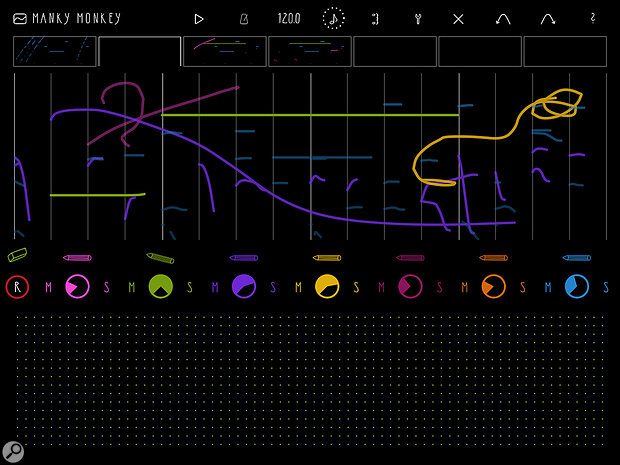Edit the 120.0 tempo value

[289, 19]
